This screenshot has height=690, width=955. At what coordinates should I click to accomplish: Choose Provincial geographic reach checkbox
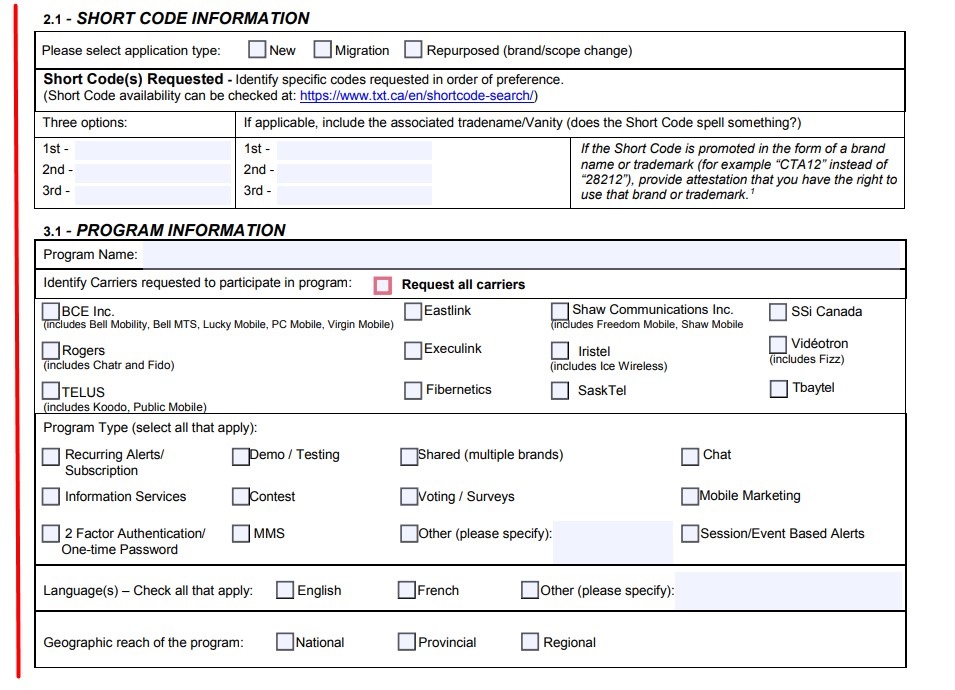point(406,641)
